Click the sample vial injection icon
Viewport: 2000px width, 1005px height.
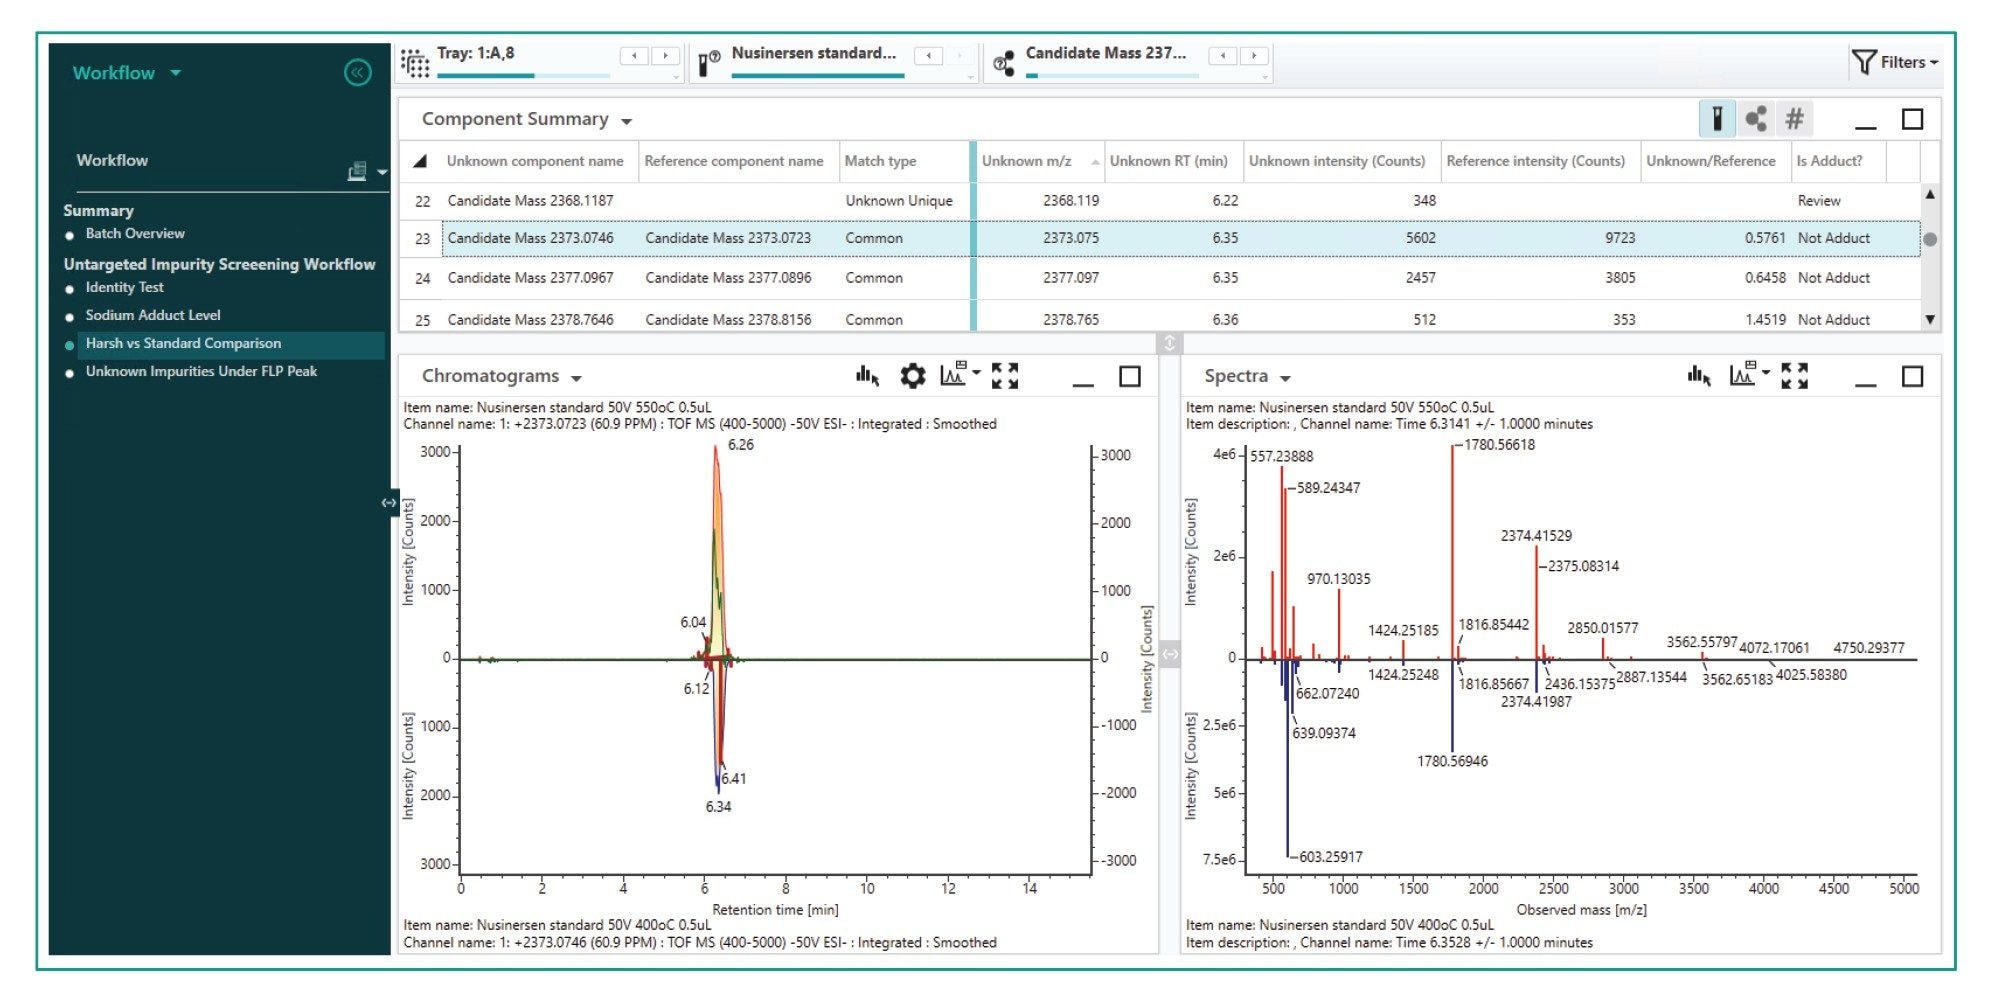coord(709,63)
